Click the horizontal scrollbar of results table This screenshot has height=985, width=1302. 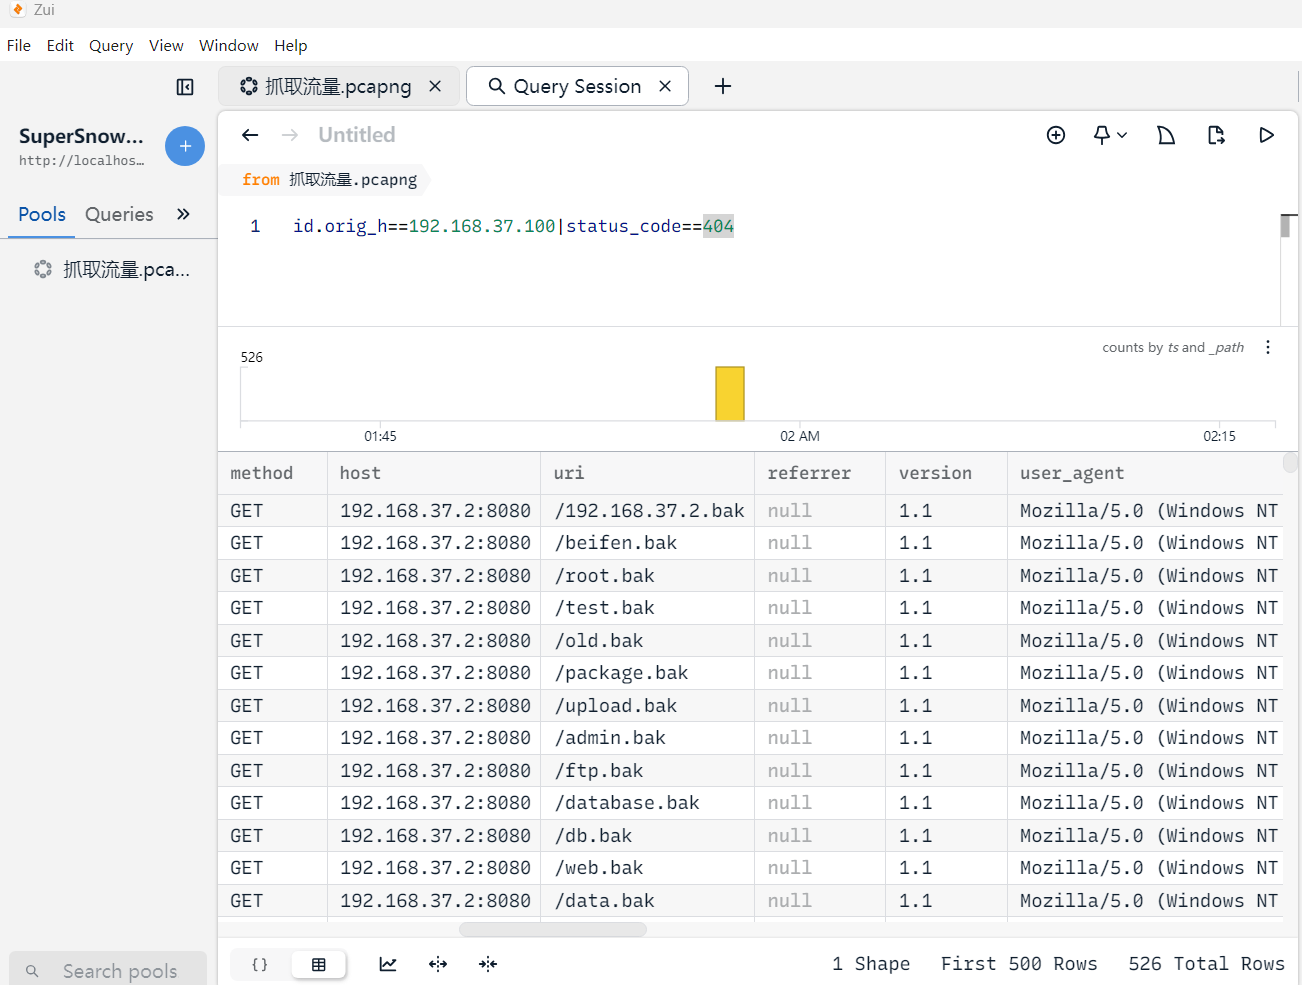[x=553, y=930]
